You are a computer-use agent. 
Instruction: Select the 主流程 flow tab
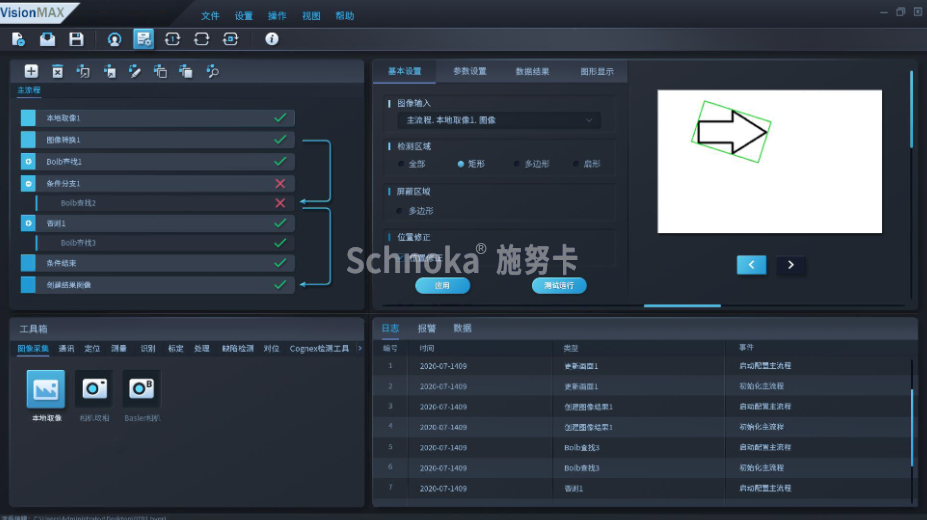[x=29, y=90]
